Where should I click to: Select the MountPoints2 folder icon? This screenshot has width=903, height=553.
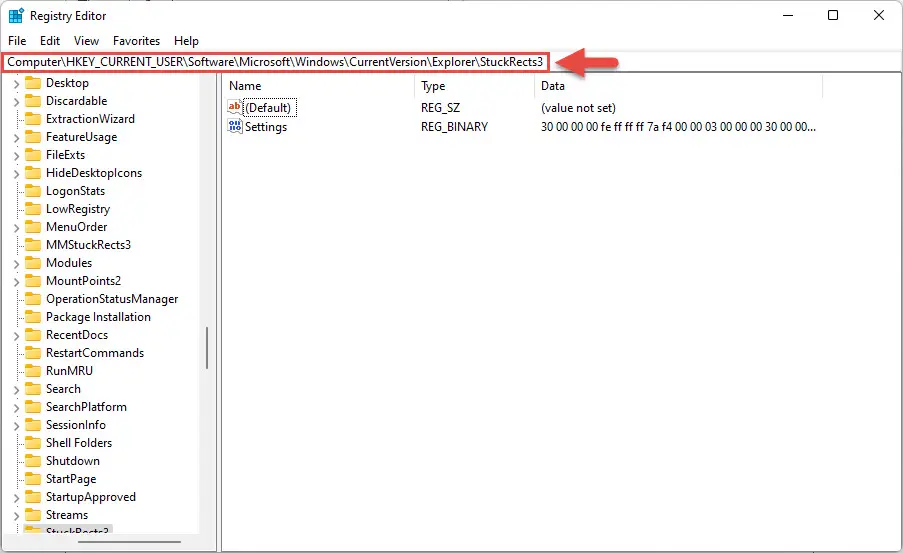click(x=33, y=281)
